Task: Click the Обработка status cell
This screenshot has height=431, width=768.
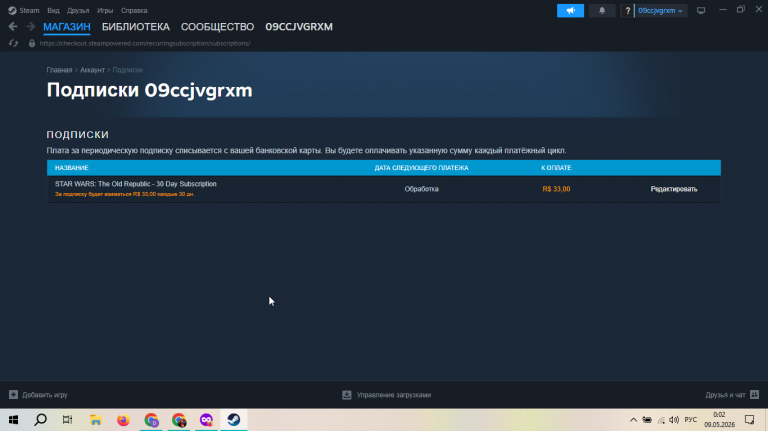Action: 421,189
